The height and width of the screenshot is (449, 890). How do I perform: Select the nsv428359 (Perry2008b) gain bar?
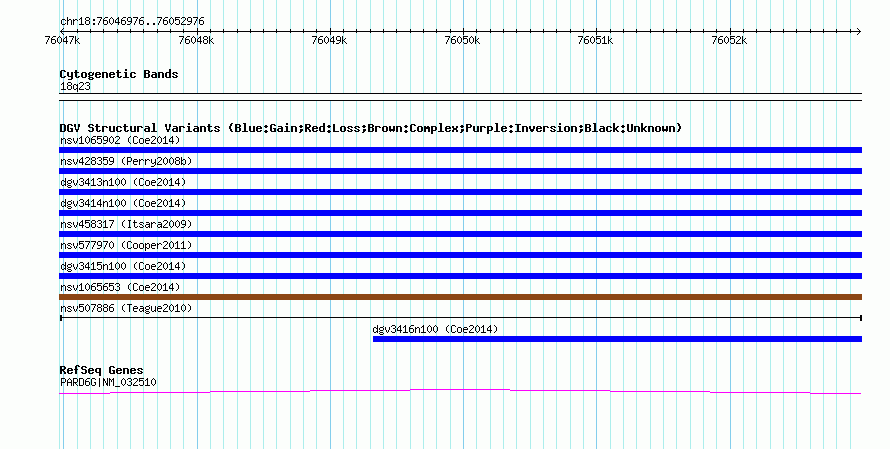coord(460,171)
